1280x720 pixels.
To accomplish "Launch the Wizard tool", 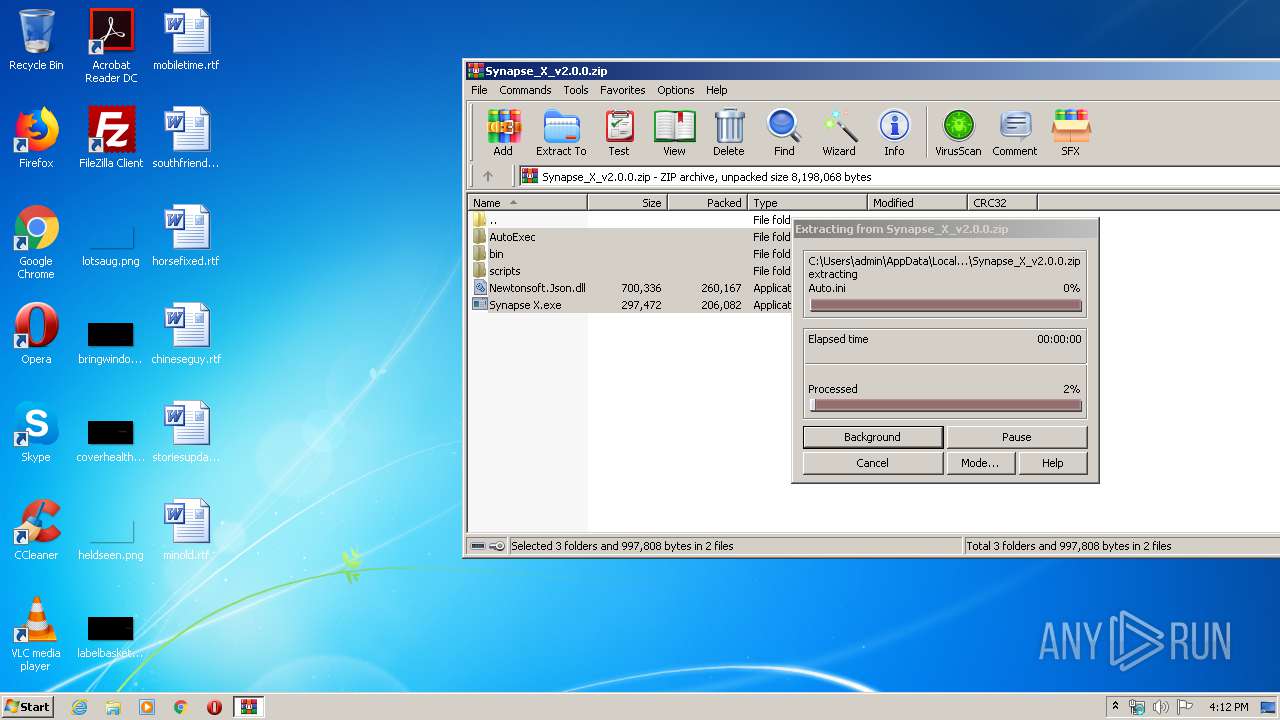I will 839,134.
